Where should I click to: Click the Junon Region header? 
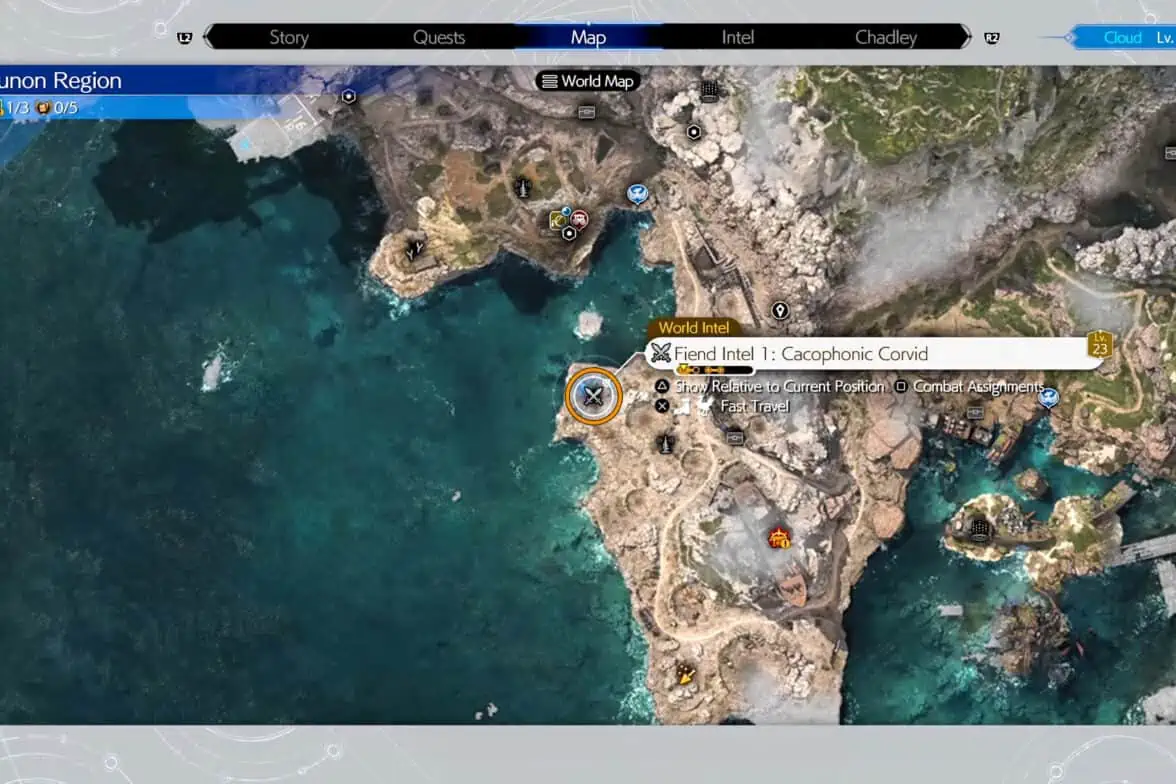coord(61,80)
